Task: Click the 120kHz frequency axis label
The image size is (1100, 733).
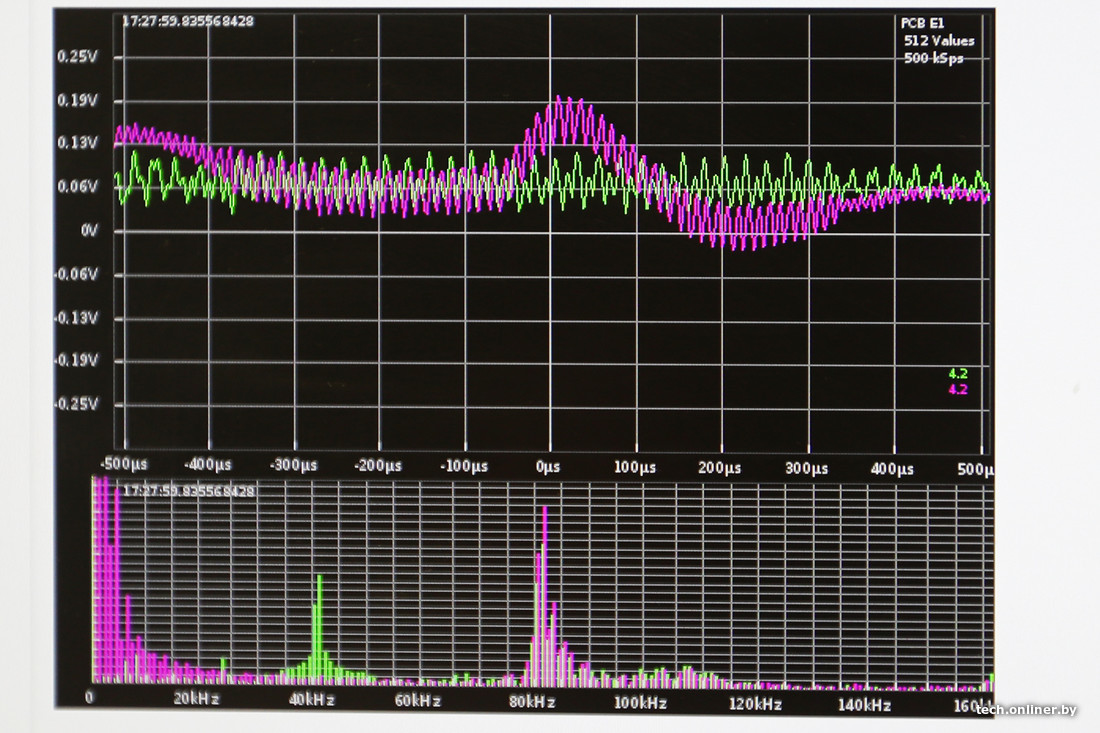Action: click(x=755, y=703)
